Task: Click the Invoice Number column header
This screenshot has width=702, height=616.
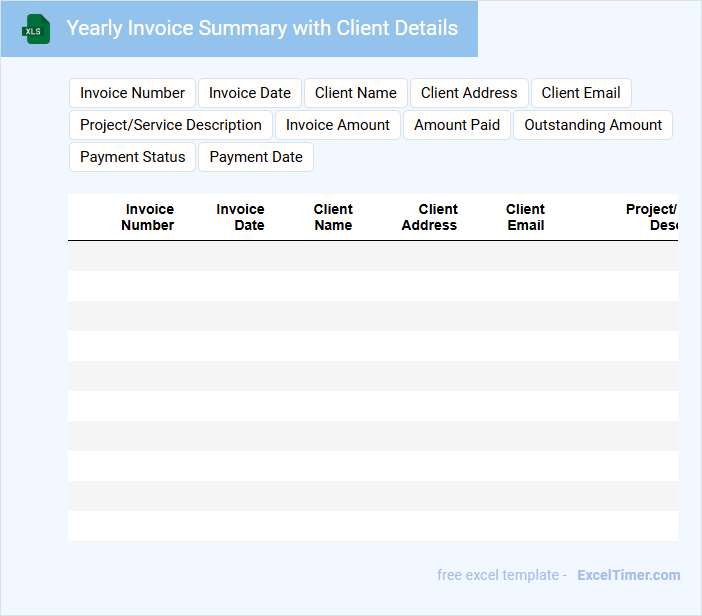Action: 148,217
